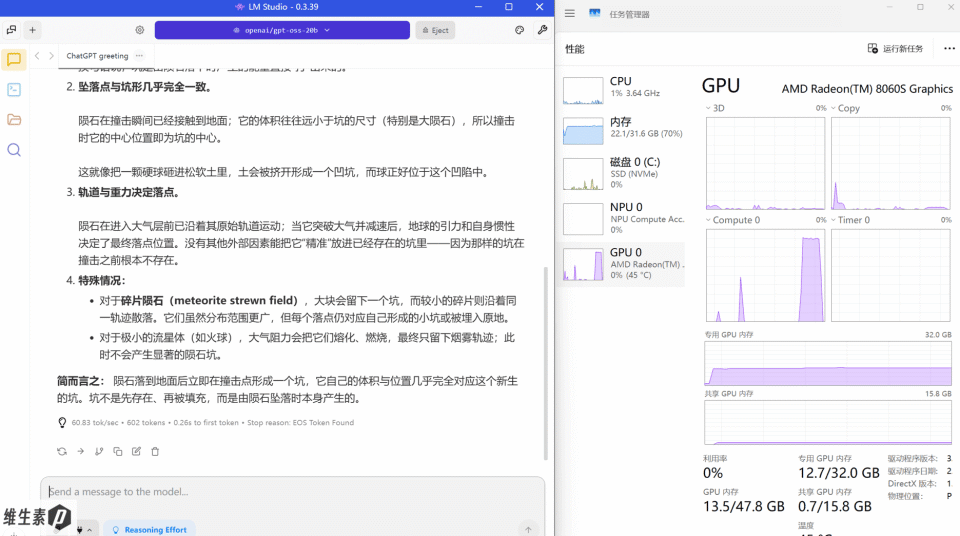Go back with left chevron arrow
Viewport: 960px width, 536px height.
point(37,56)
